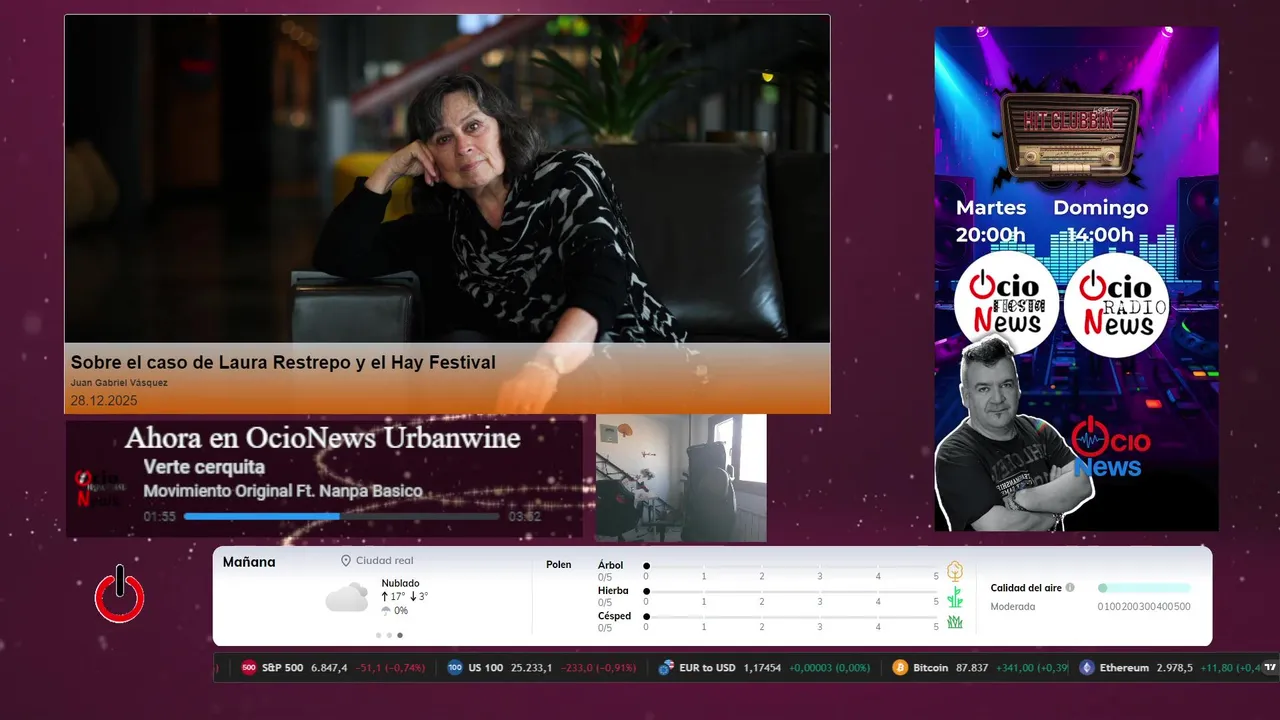Click the info icon beside Calidad del aire
1280x720 pixels.
point(1070,588)
